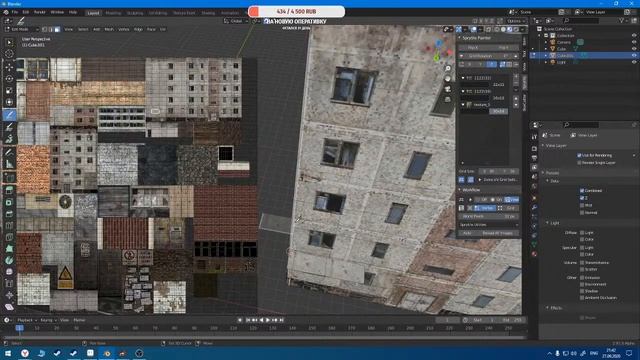Toggle Use for Rendering checkbox
The image size is (640, 360).
[579, 156]
